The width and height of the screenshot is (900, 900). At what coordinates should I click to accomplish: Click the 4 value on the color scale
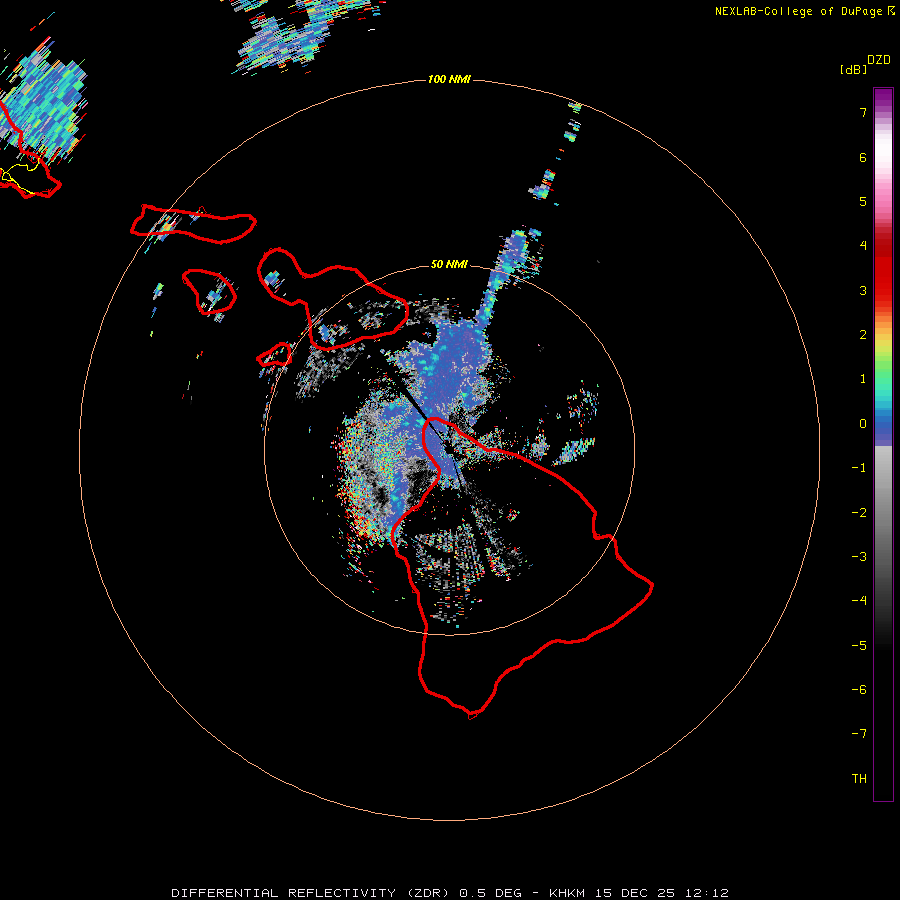(x=863, y=246)
